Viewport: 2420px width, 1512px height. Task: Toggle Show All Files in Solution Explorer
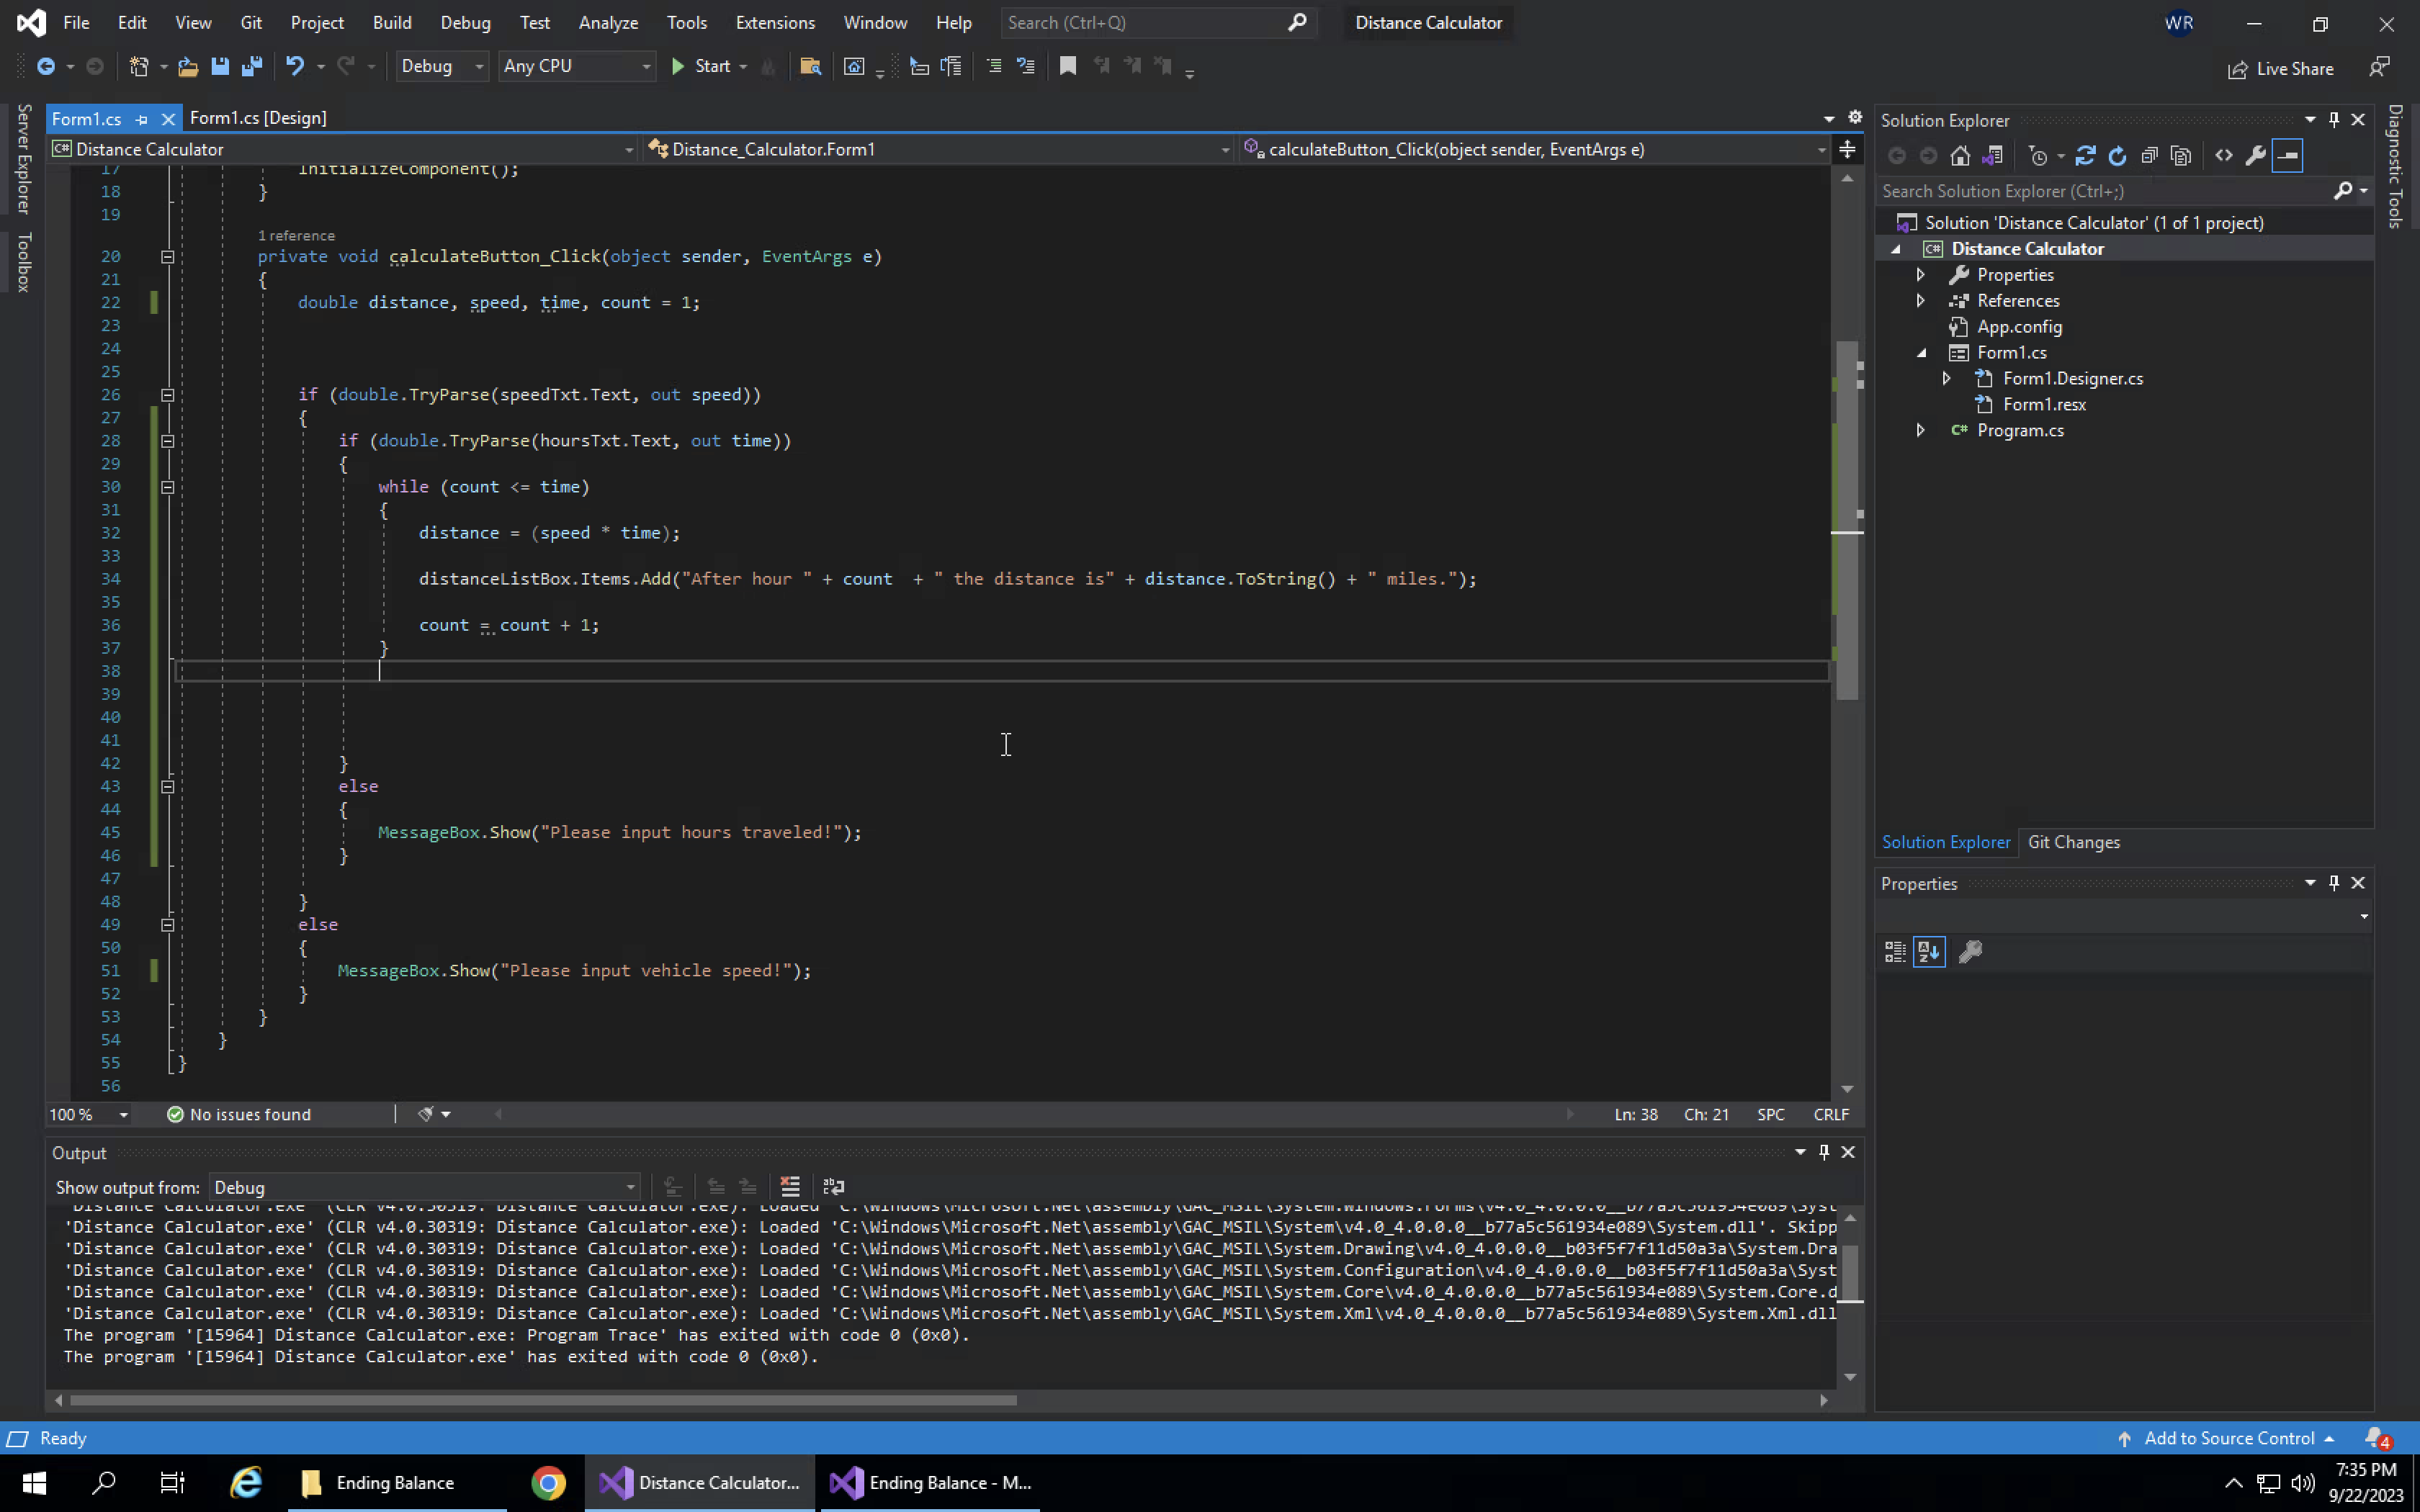(2181, 156)
